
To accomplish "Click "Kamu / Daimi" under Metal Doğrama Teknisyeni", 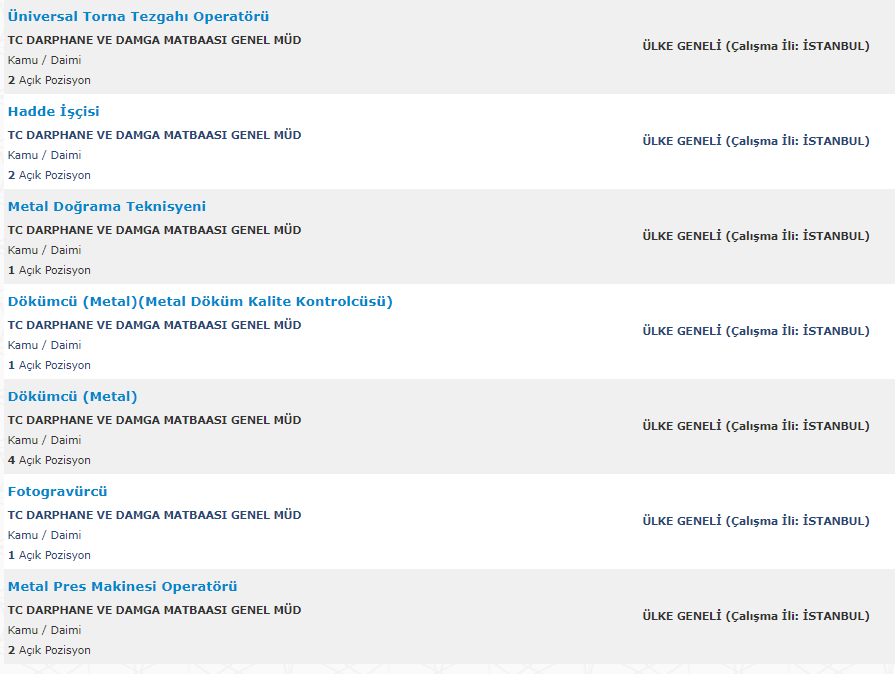I will point(45,250).
